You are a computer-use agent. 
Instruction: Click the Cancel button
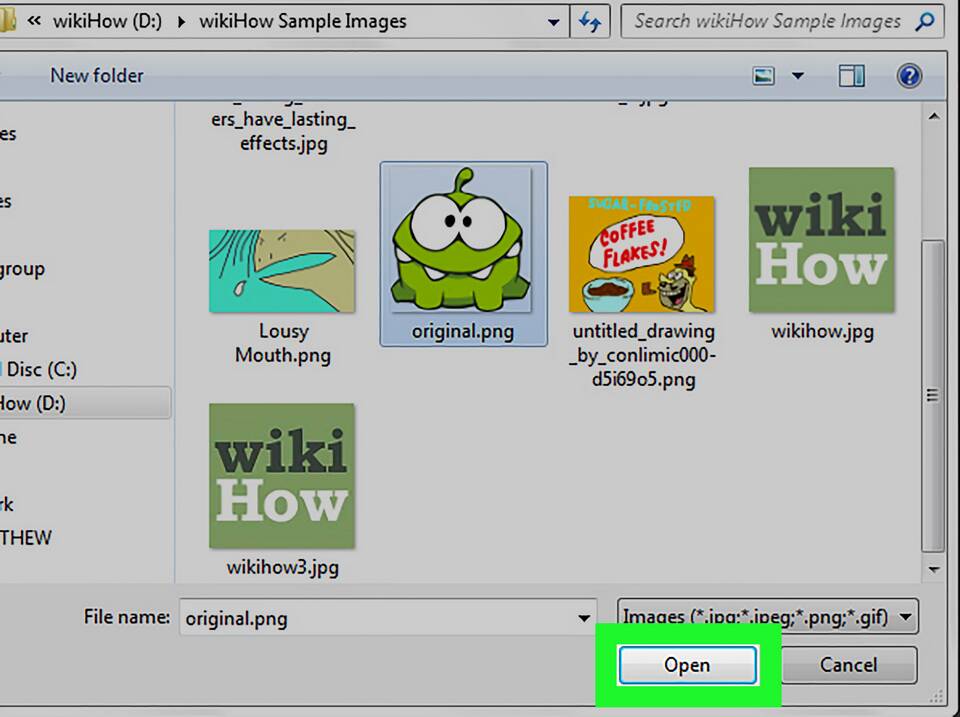[x=848, y=665]
